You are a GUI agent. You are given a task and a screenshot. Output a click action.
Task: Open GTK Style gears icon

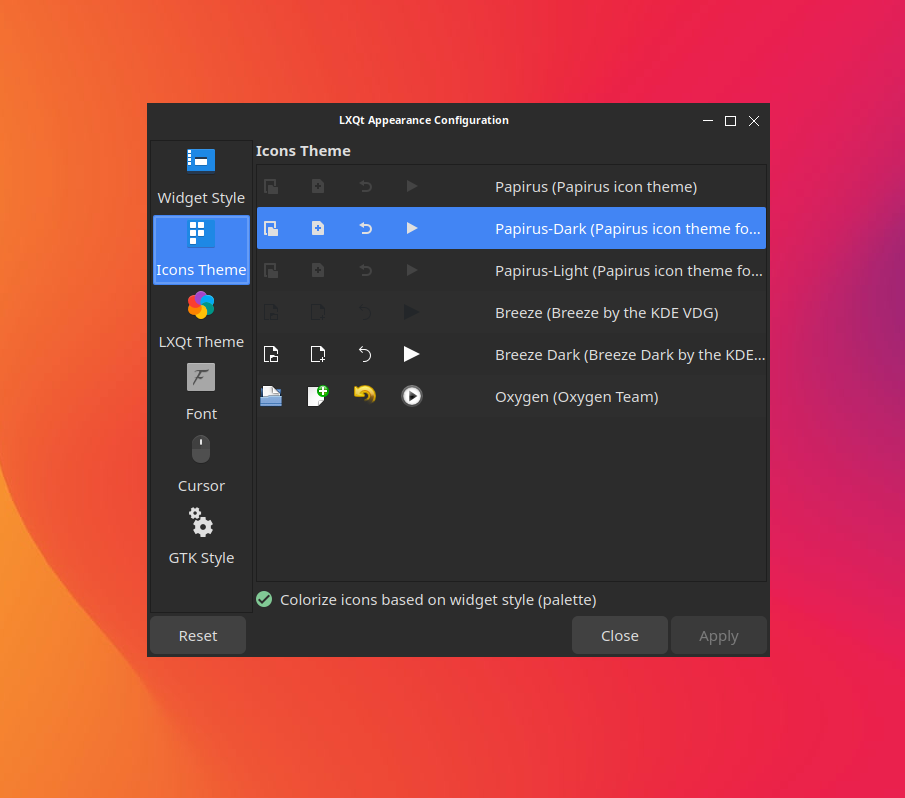[x=201, y=522]
